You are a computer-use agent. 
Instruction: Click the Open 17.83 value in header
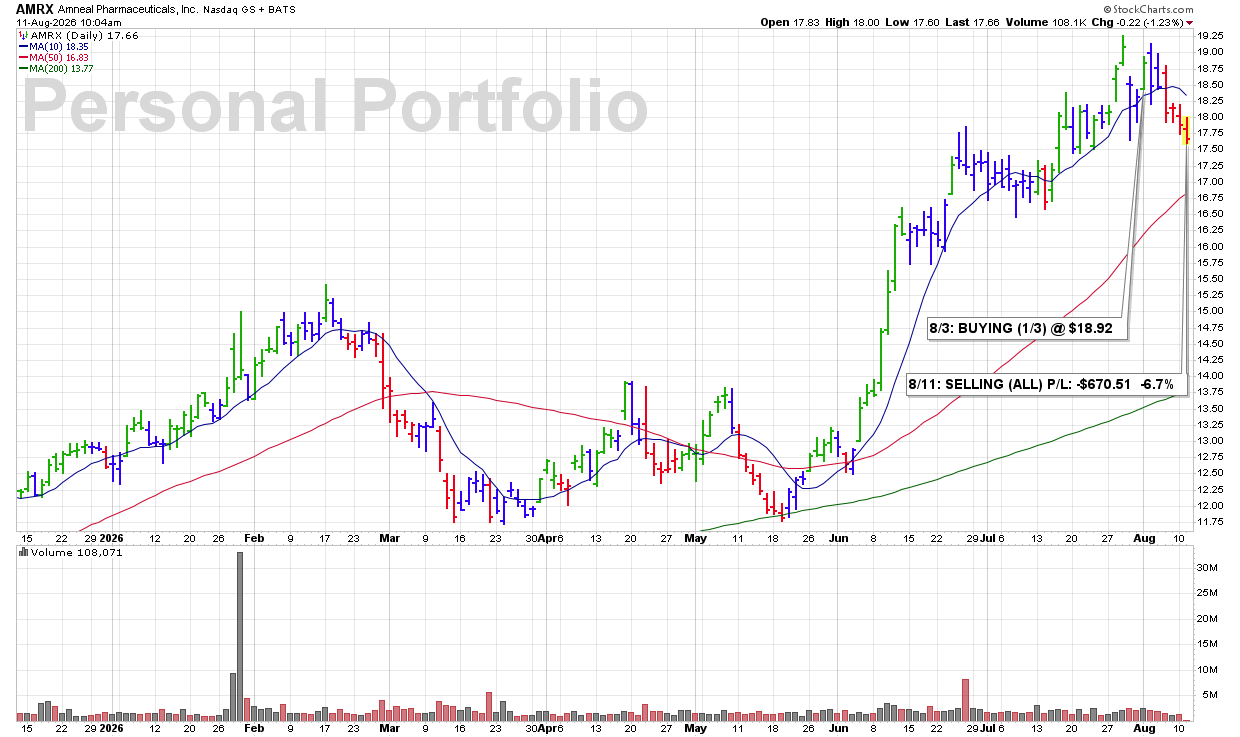click(x=789, y=22)
